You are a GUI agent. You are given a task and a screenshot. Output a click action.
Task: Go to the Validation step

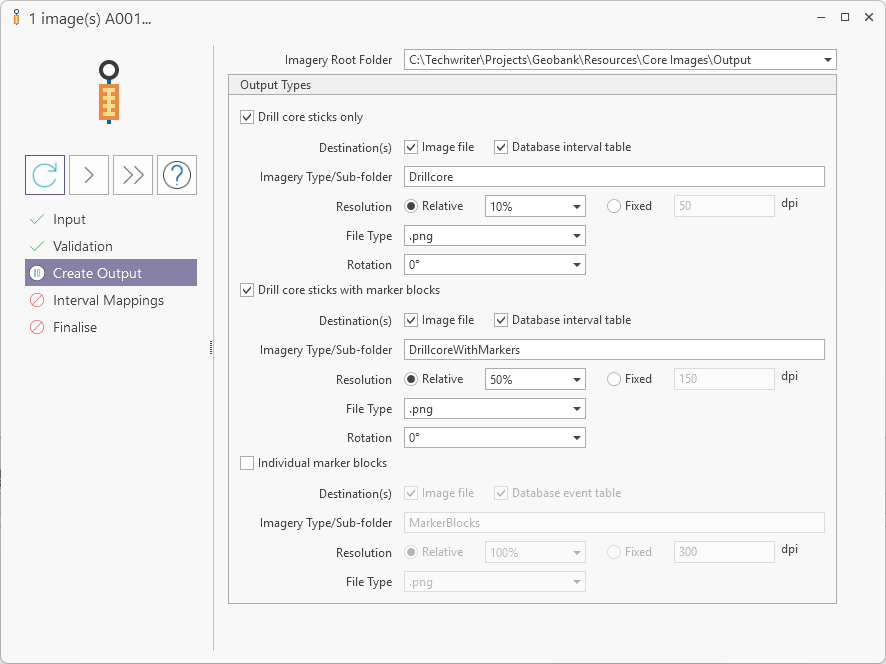82,246
